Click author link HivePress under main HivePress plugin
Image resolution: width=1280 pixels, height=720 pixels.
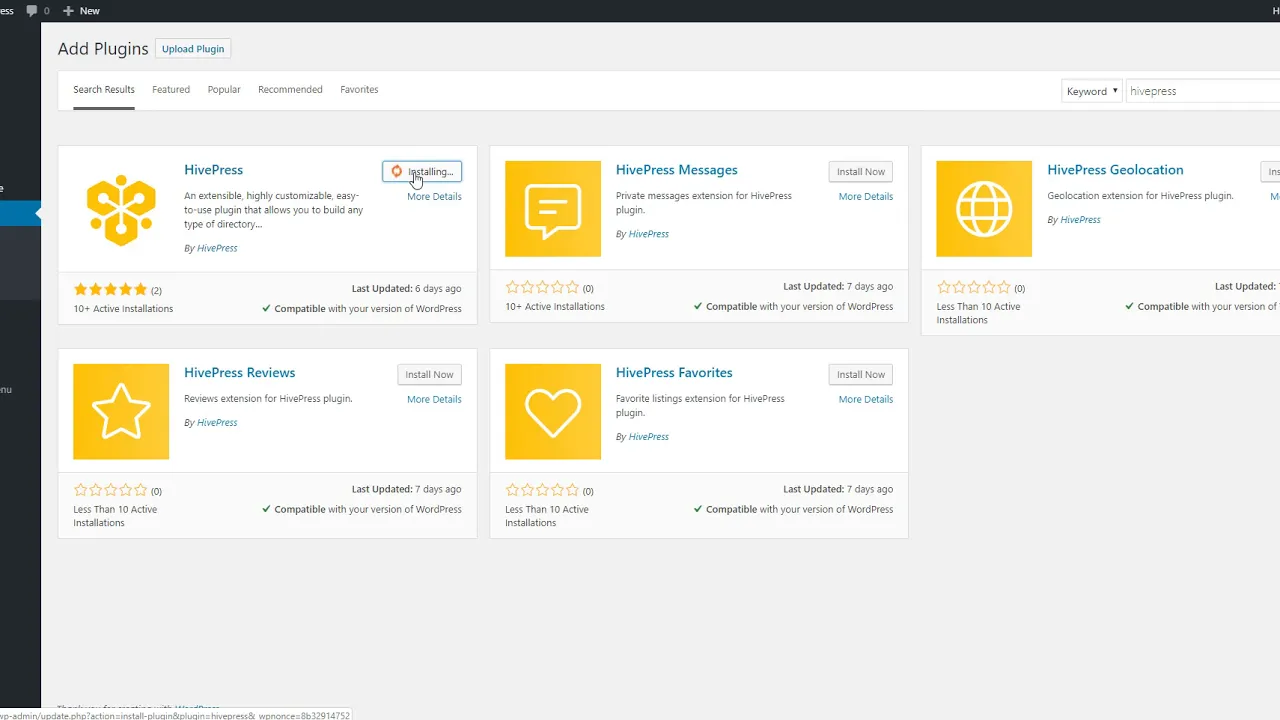tap(217, 248)
